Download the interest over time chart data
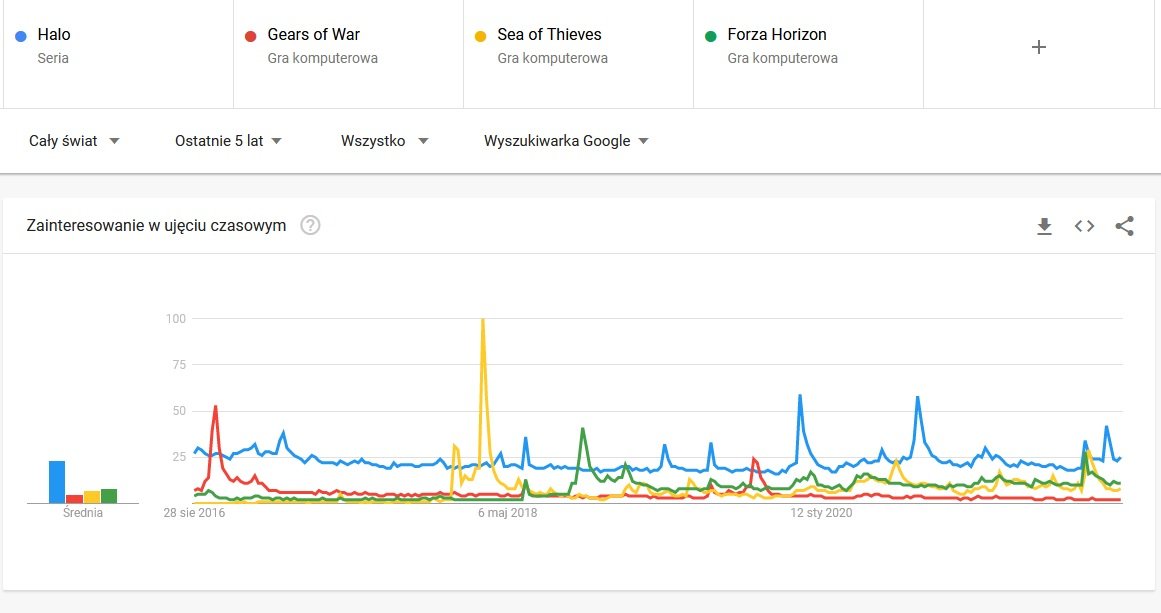The width and height of the screenshot is (1161, 613). pyautogui.click(x=1044, y=226)
